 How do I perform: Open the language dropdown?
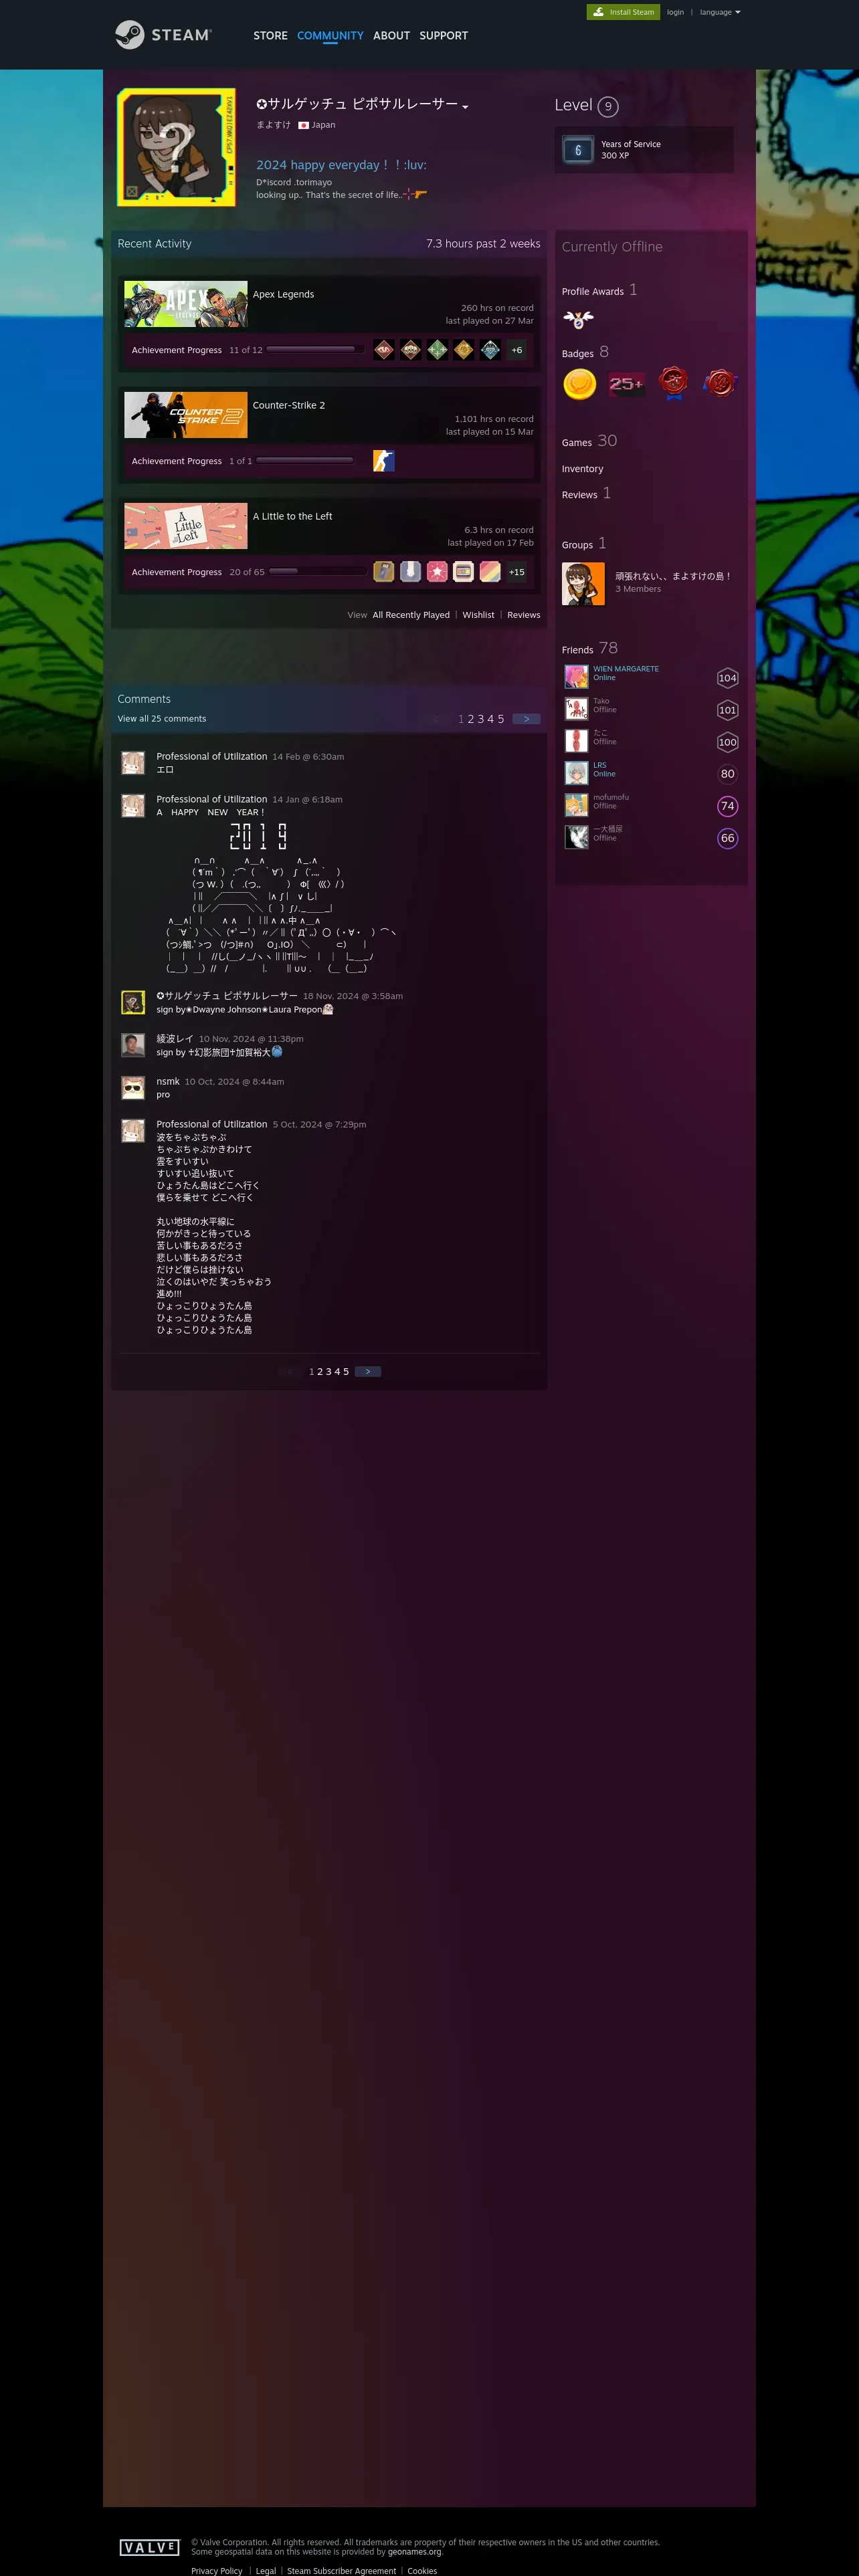(x=720, y=12)
